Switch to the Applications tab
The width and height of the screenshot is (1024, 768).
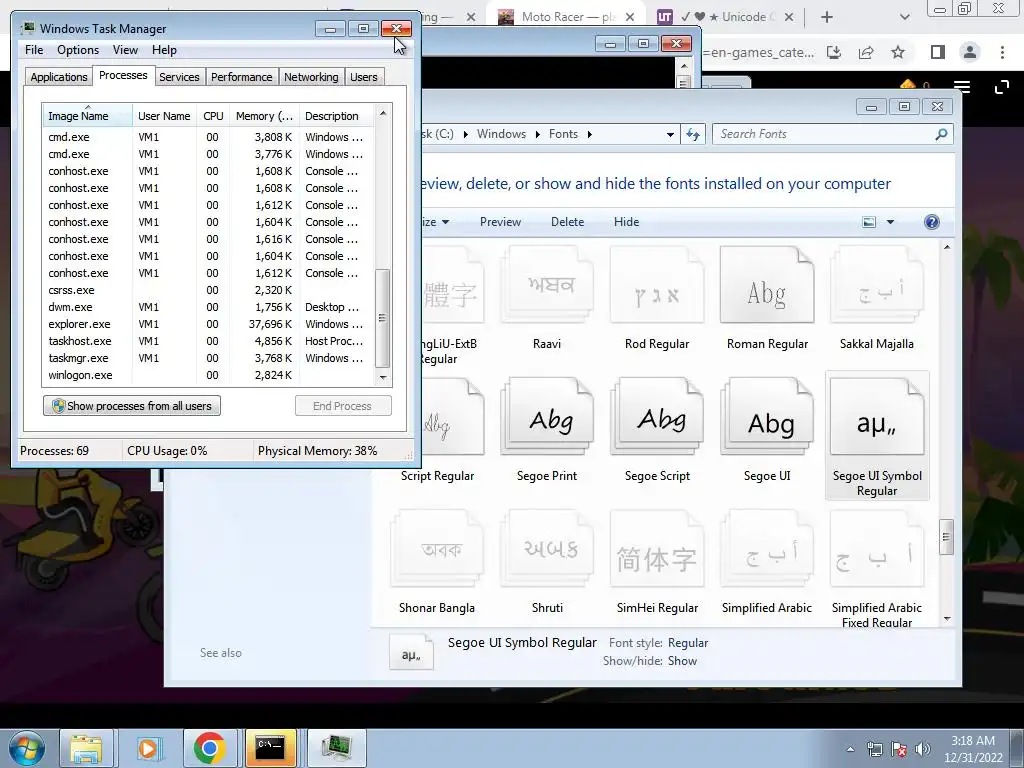[59, 77]
